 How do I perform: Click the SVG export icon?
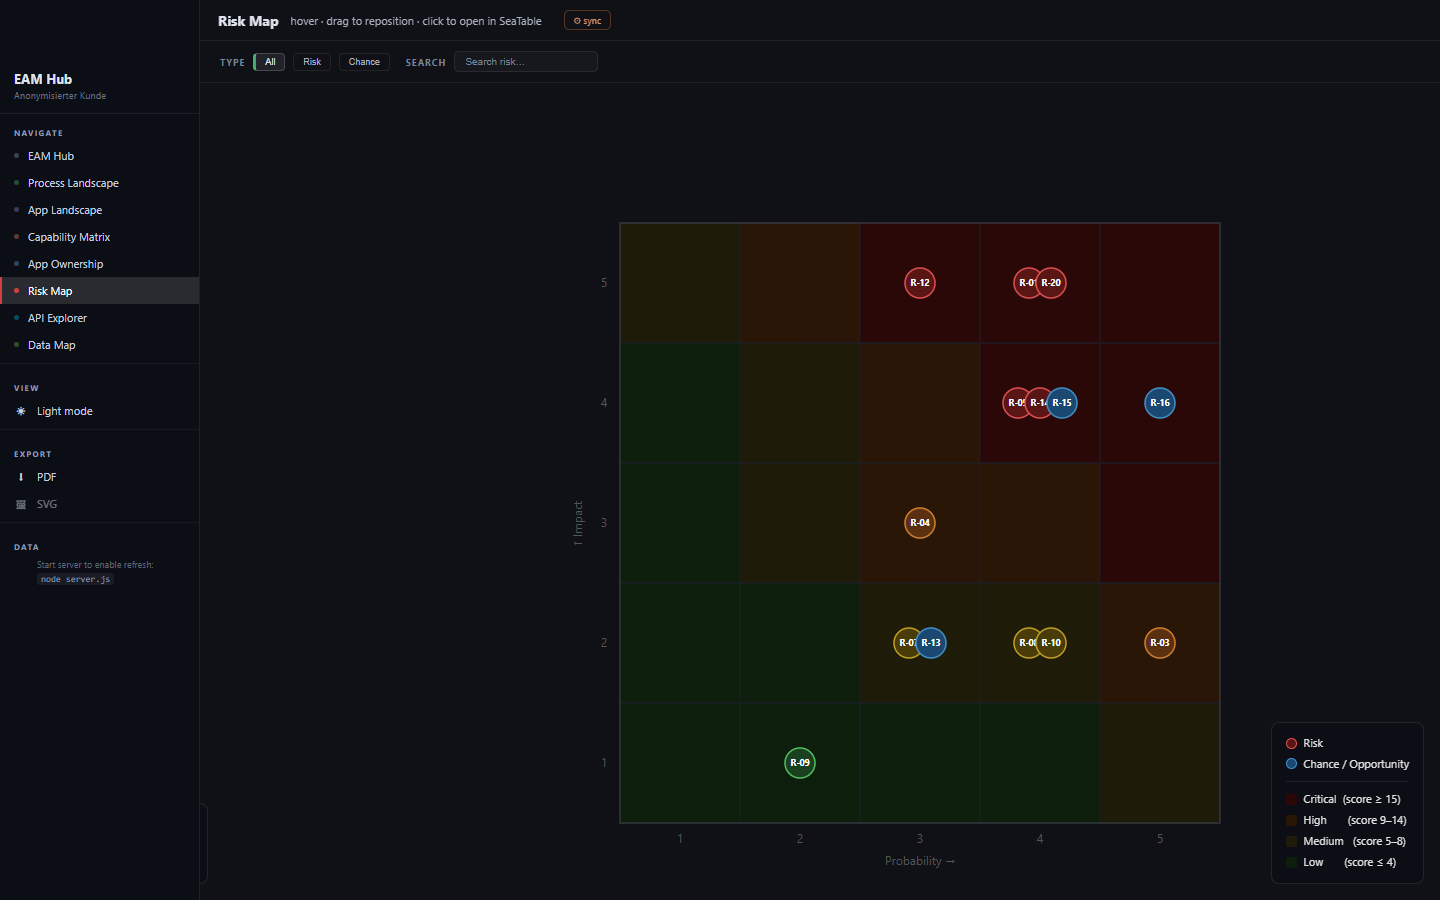(x=21, y=504)
